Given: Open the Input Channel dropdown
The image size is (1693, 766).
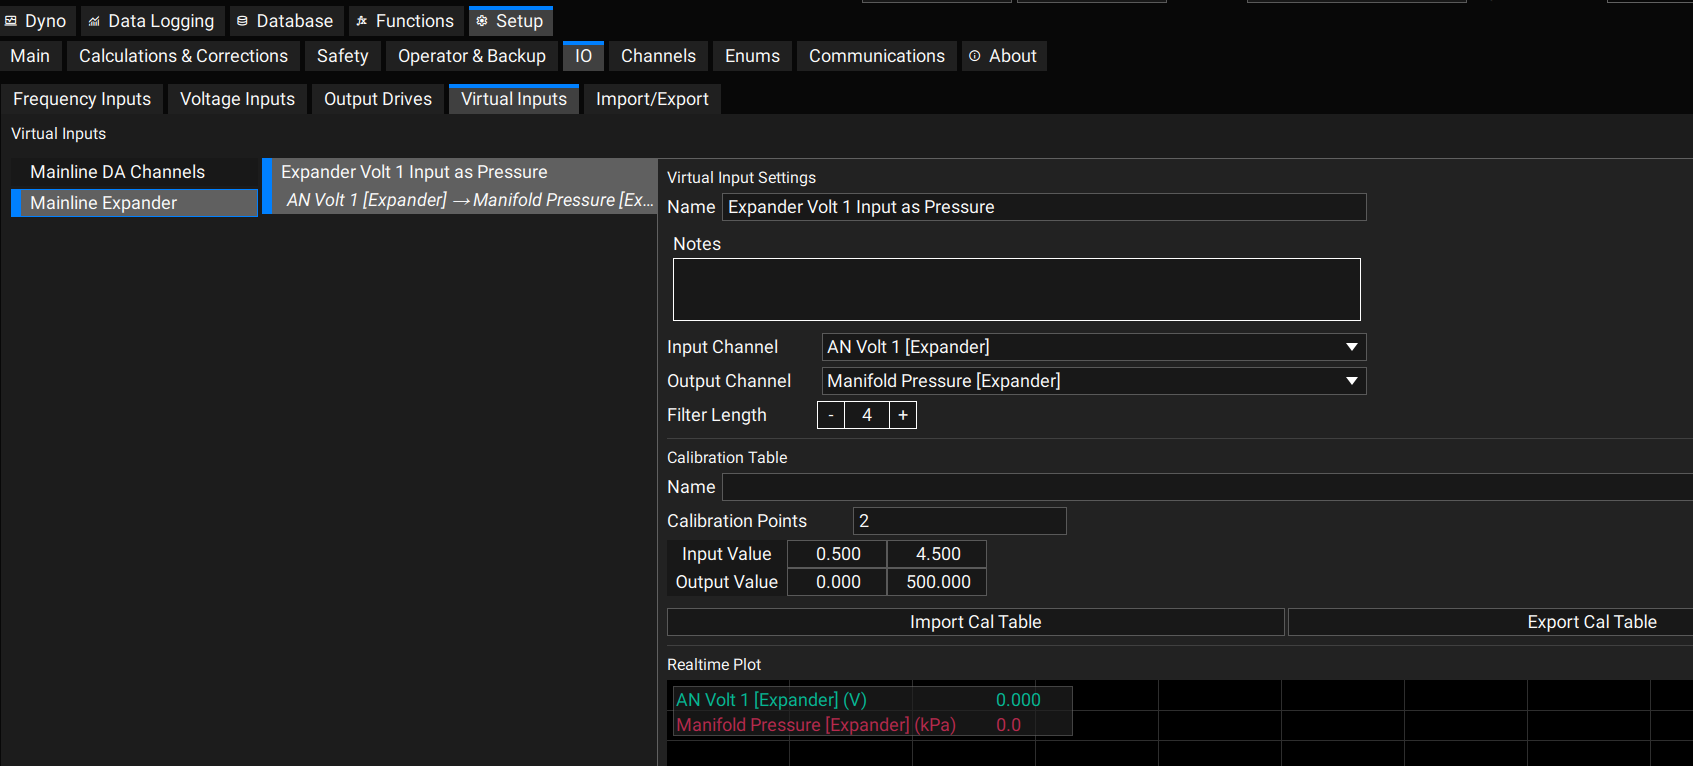Looking at the screenshot, I should (x=1094, y=347).
